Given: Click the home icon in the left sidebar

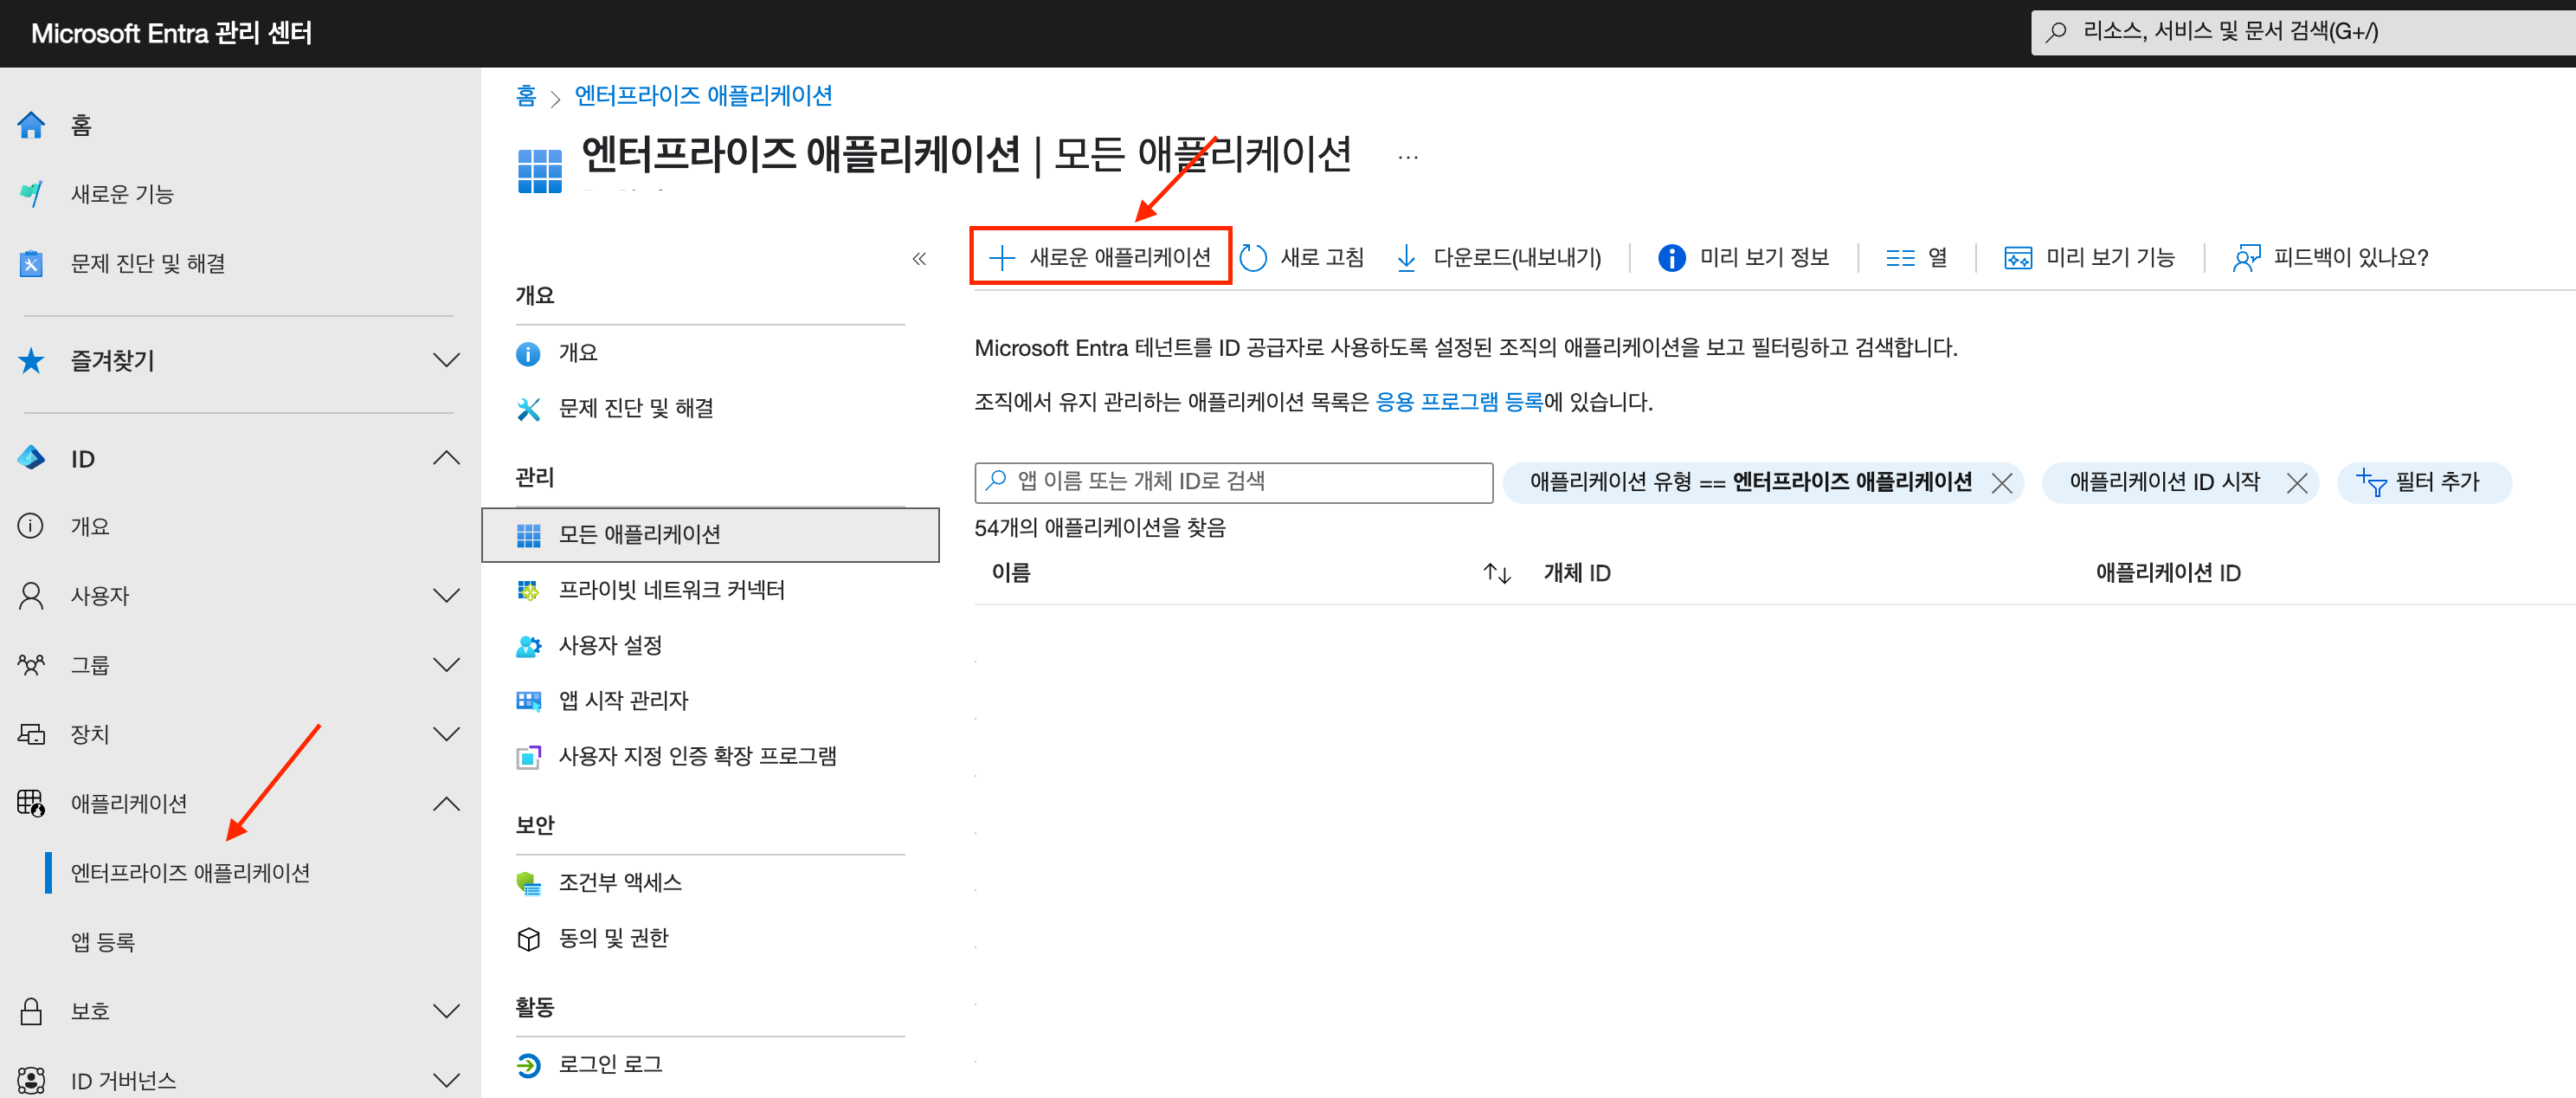Looking at the screenshot, I should pyautogui.click(x=31, y=125).
